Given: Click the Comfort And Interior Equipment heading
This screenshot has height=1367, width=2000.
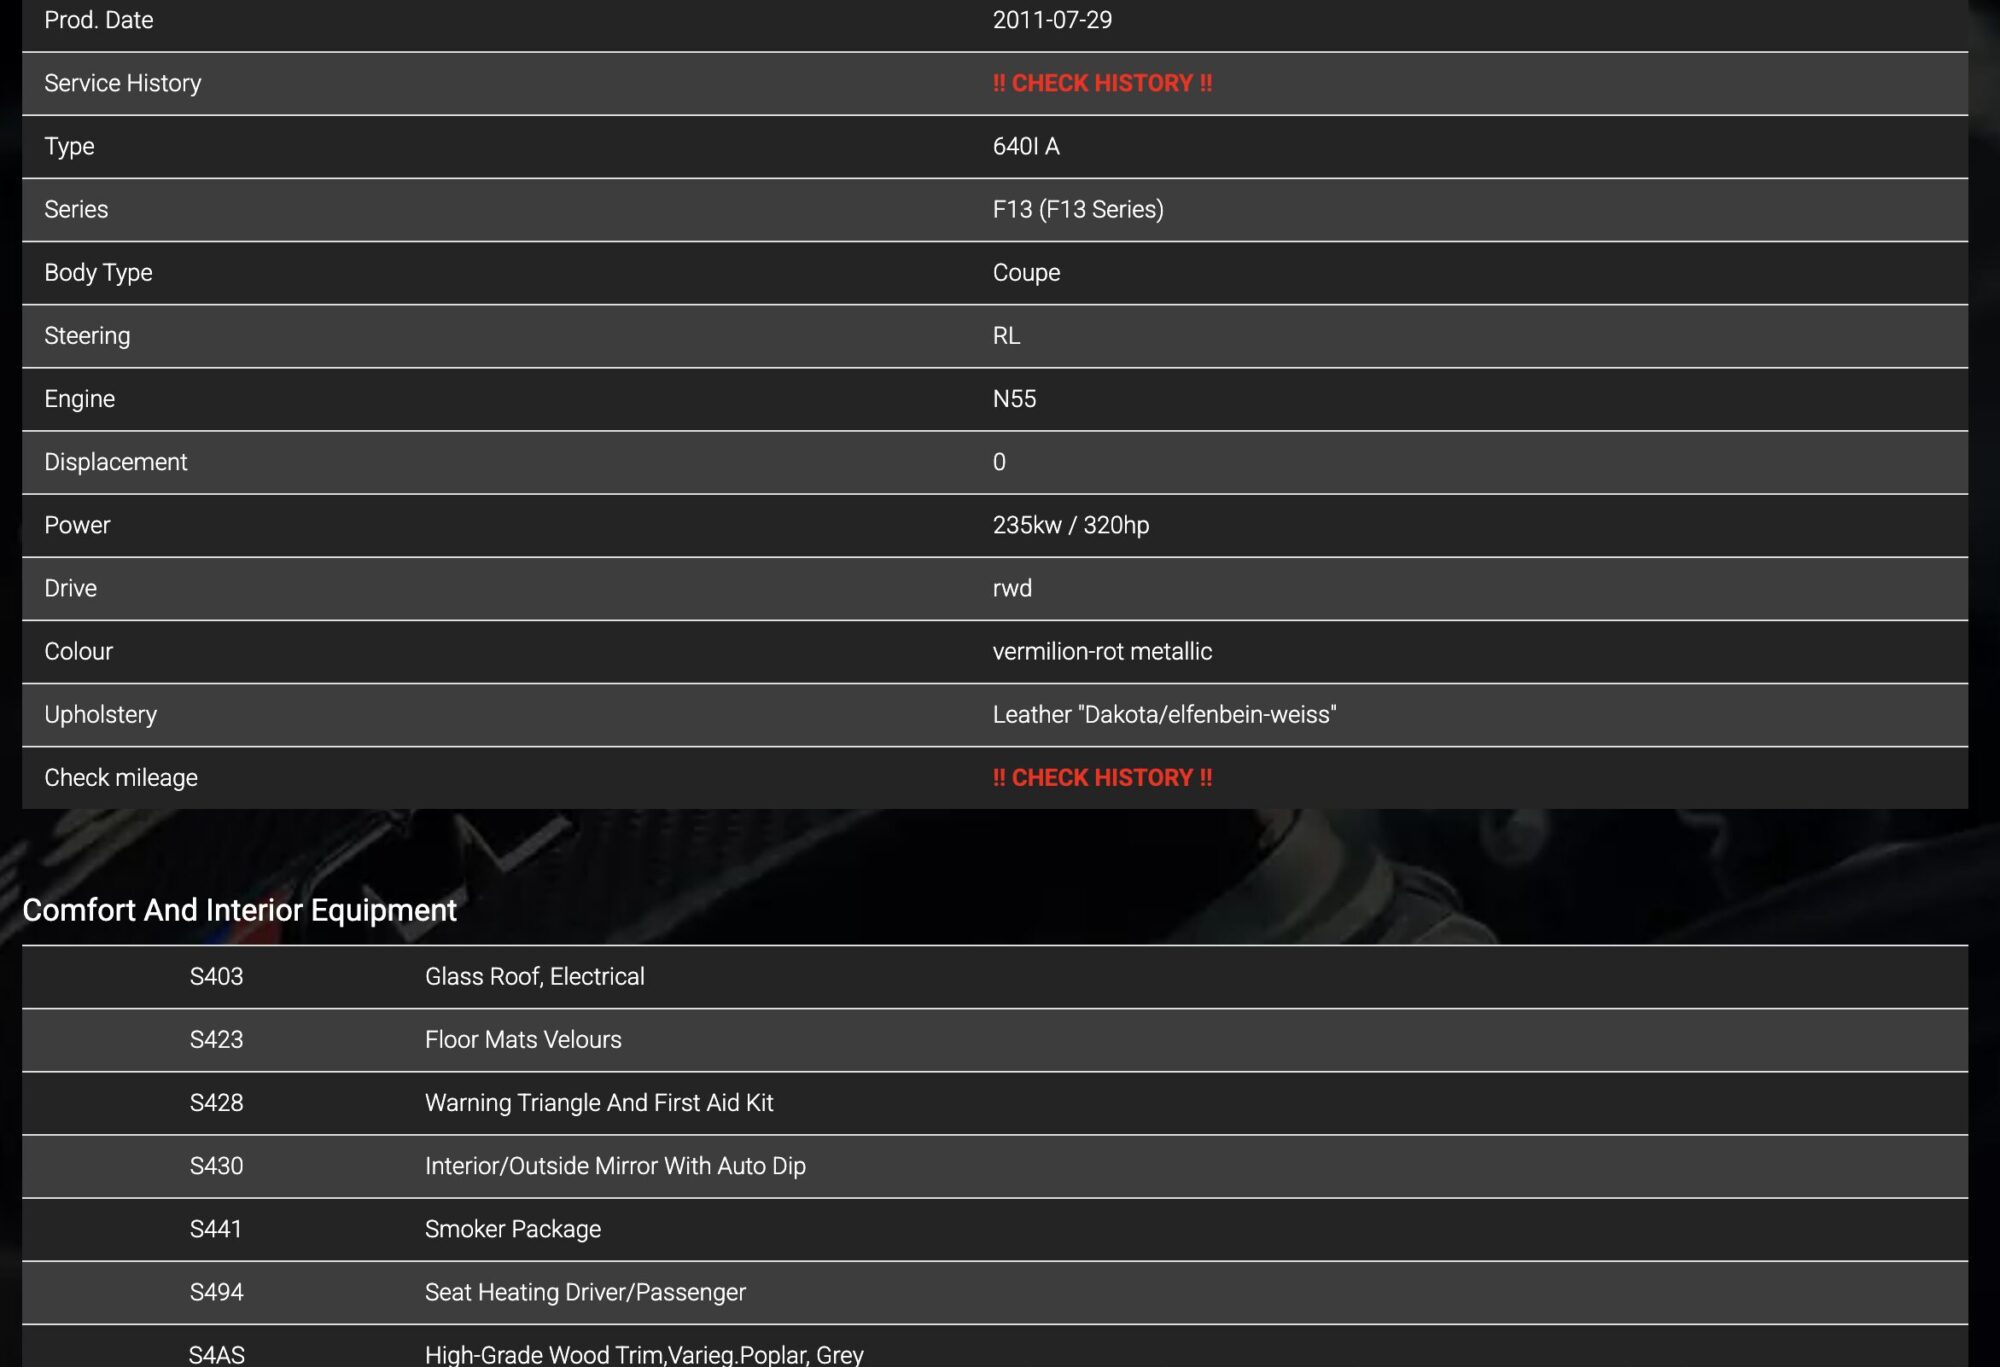Looking at the screenshot, I should 239,910.
